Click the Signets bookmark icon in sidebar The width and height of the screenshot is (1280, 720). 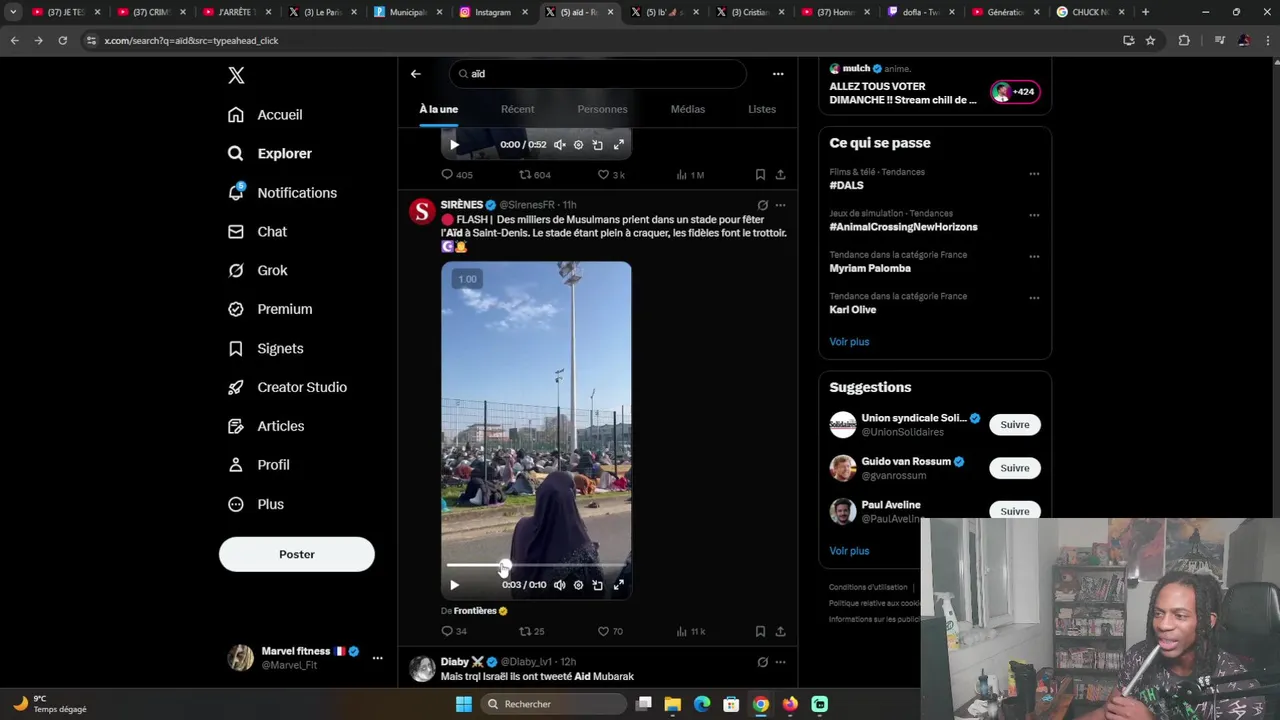tap(236, 348)
